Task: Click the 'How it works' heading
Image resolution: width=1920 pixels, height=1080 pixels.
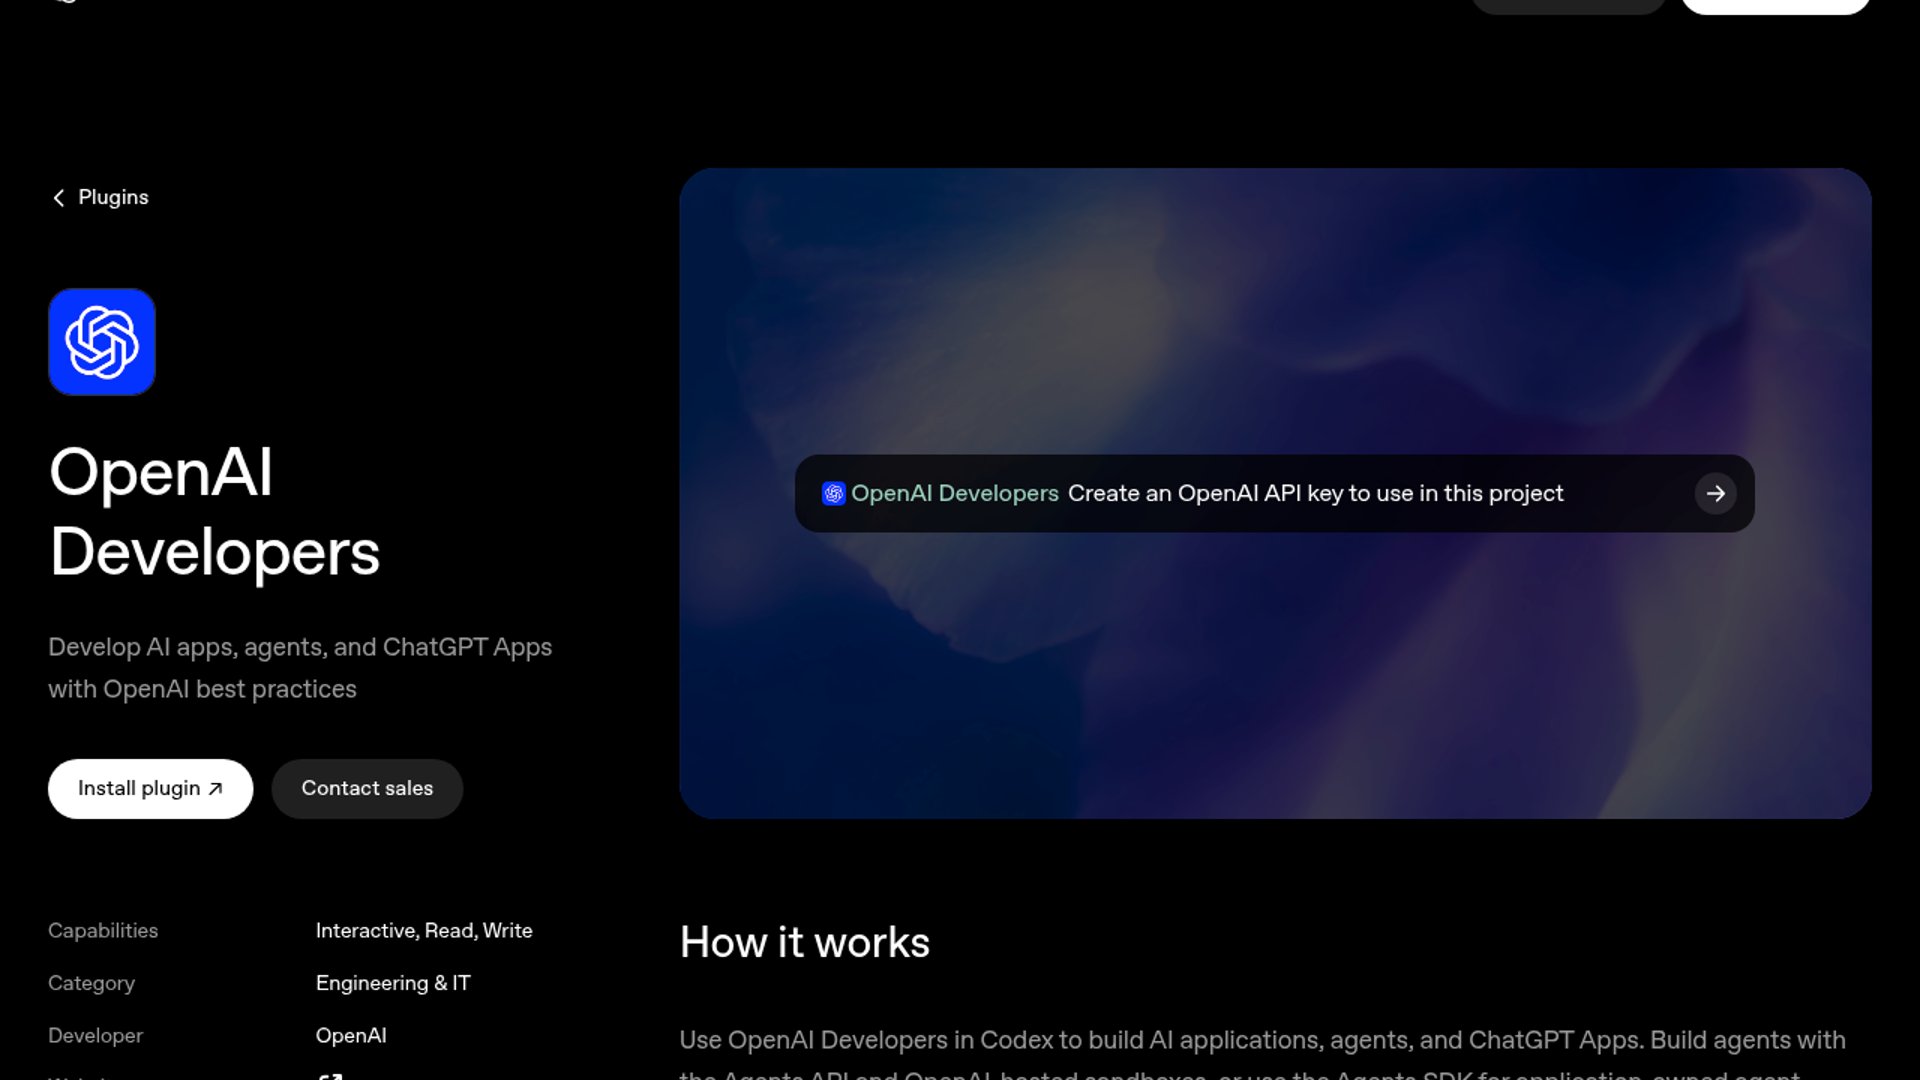Action: coord(805,942)
